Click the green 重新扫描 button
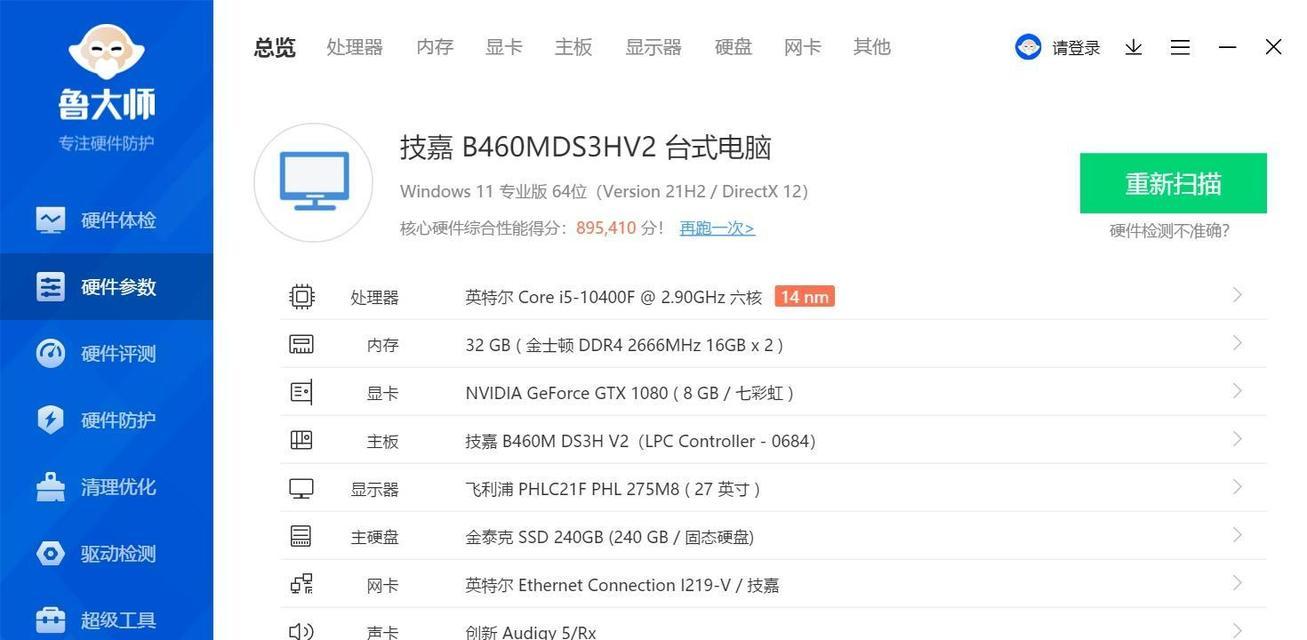The height and width of the screenshot is (640, 1307). (1173, 183)
